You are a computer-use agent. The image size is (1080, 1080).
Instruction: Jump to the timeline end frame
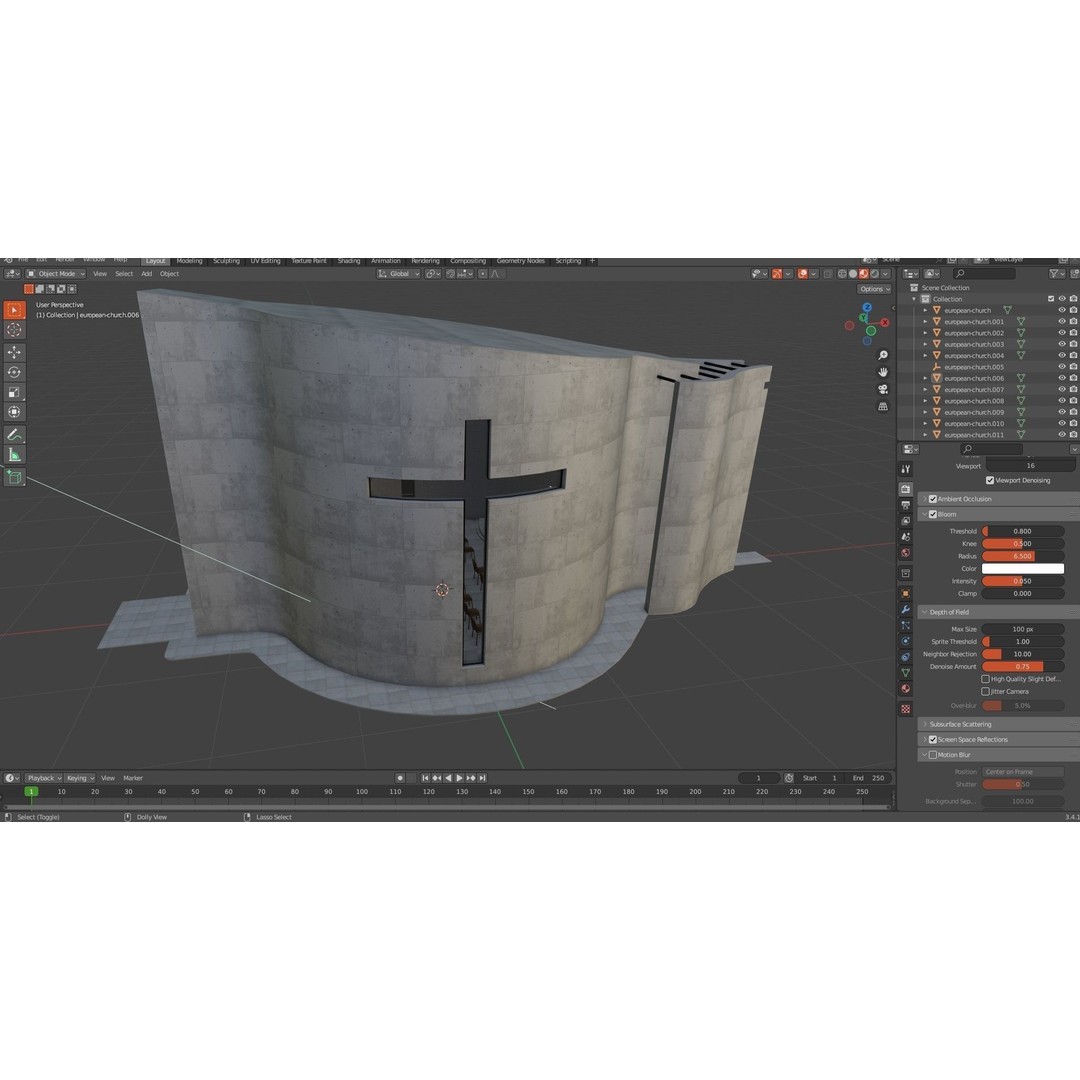pos(482,778)
